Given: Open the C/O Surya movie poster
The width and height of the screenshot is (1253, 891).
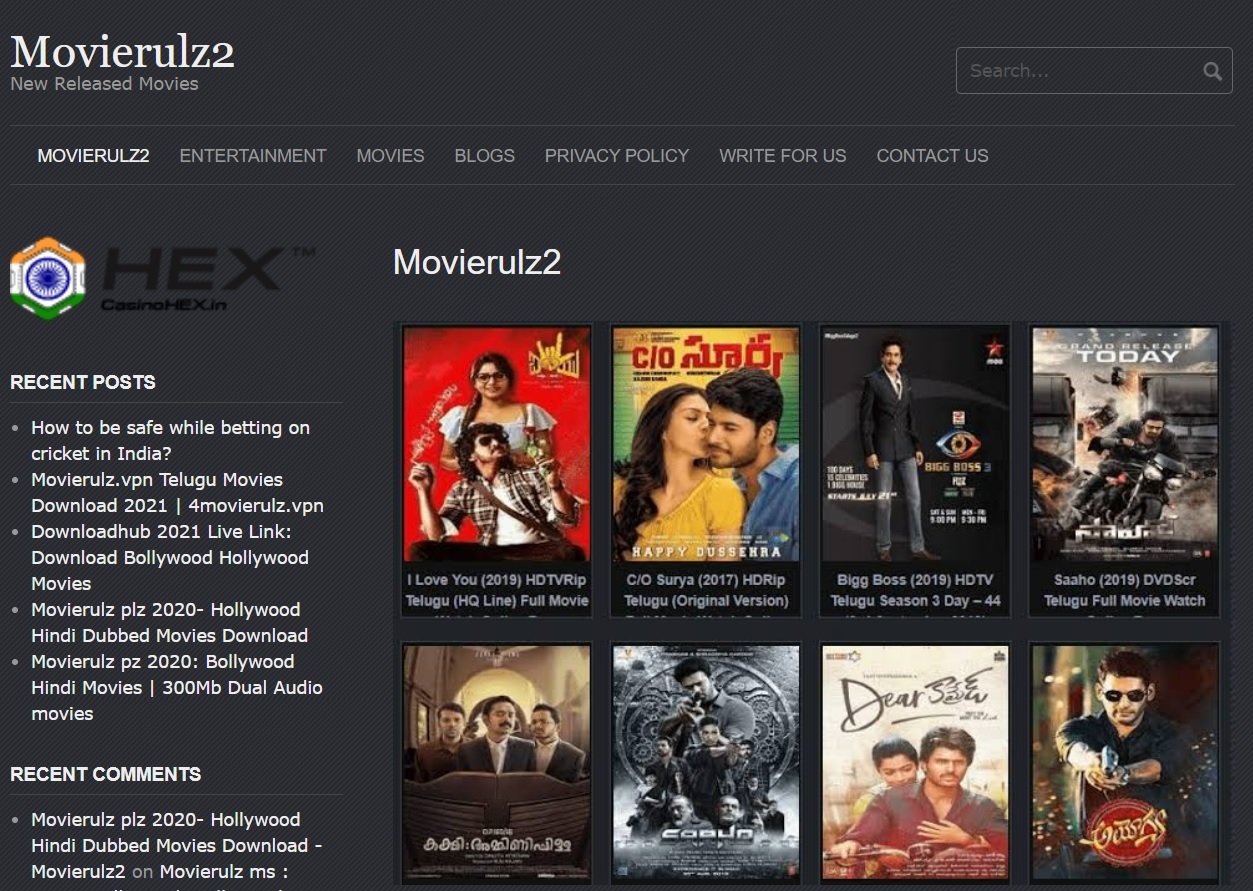Looking at the screenshot, I should (x=706, y=444).
